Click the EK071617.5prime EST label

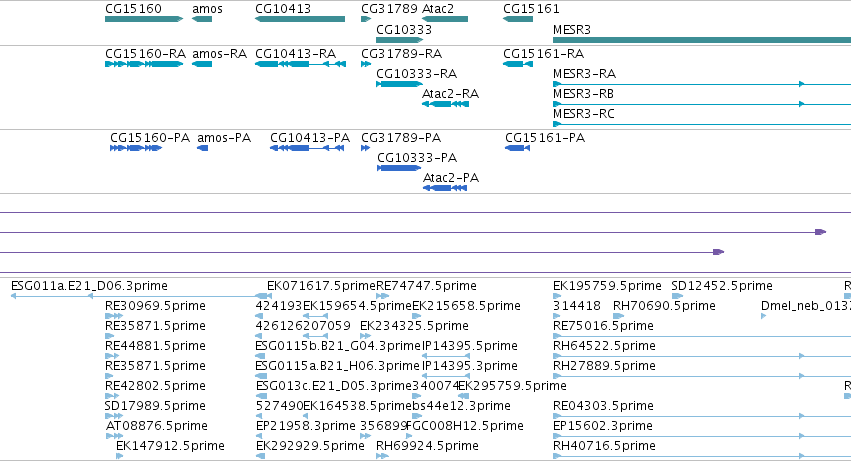click(x=321, y=286)
